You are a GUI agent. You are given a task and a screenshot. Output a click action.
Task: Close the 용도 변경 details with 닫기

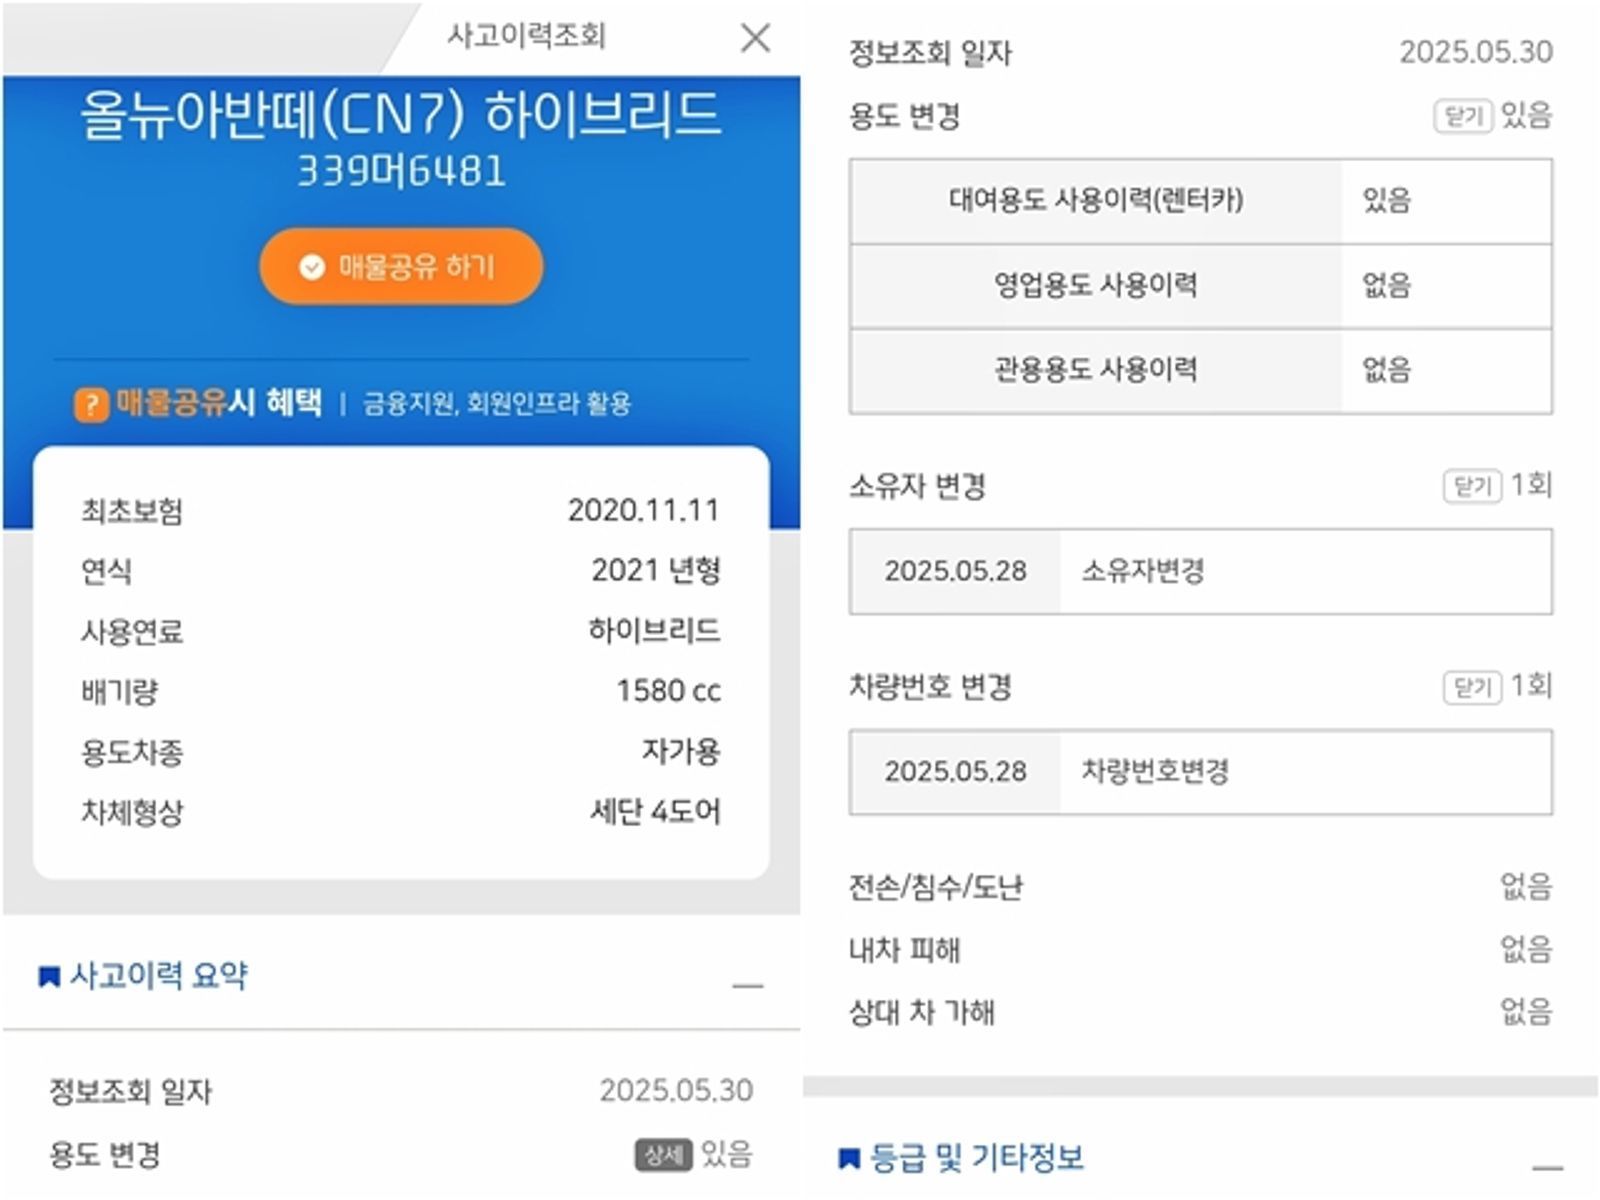(x=1463, y=116)
